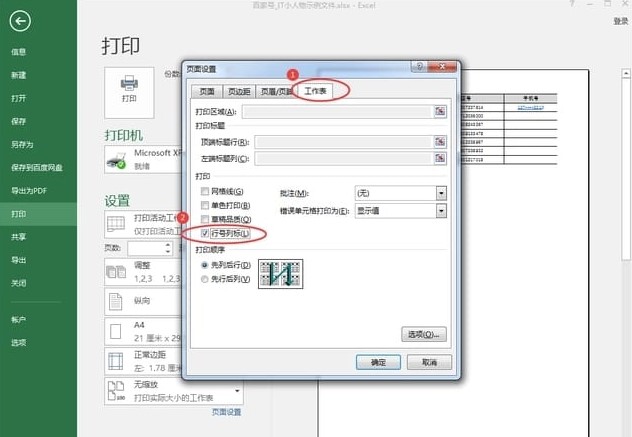Click the Microsoft XPS printer icon

(116, 160)
